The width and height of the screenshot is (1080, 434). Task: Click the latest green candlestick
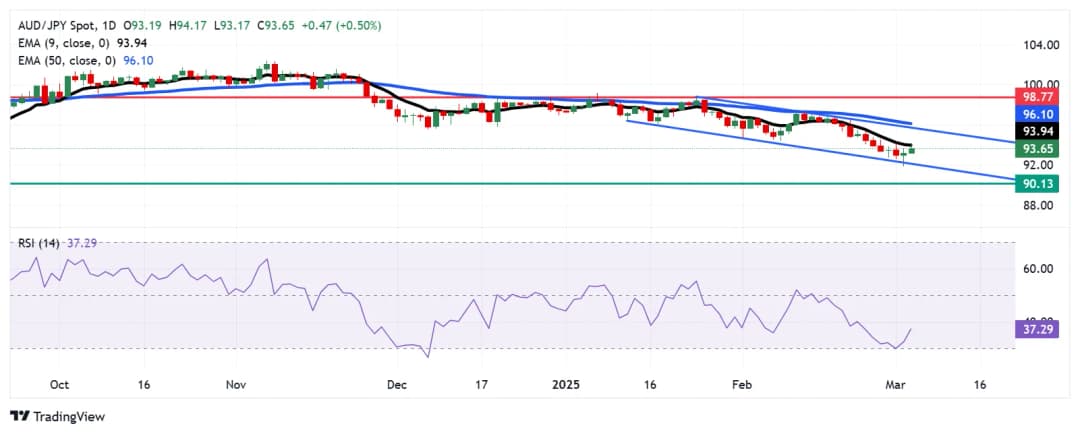[911, 150]
